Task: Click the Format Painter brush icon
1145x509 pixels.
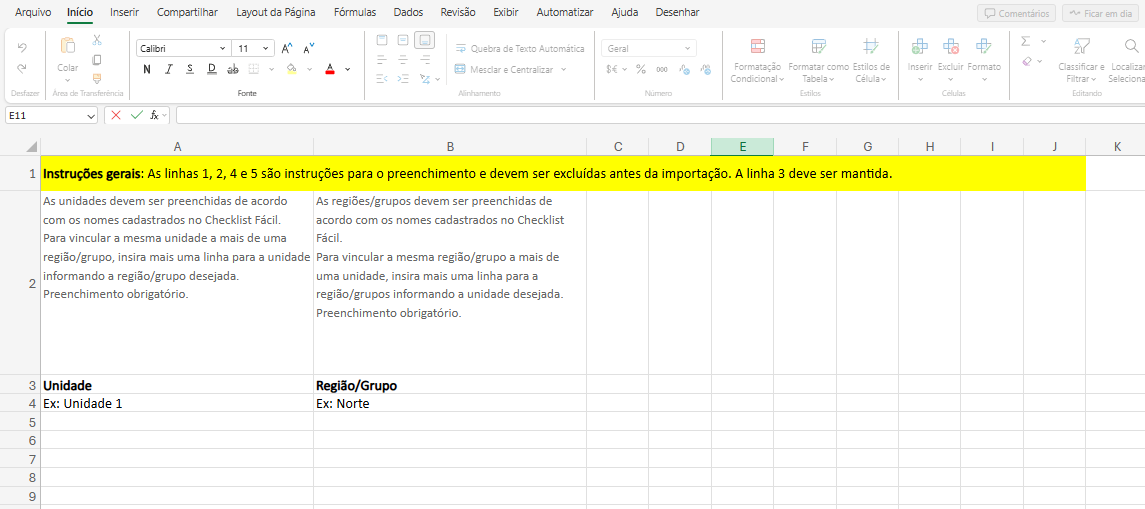Action: (96, 78)
